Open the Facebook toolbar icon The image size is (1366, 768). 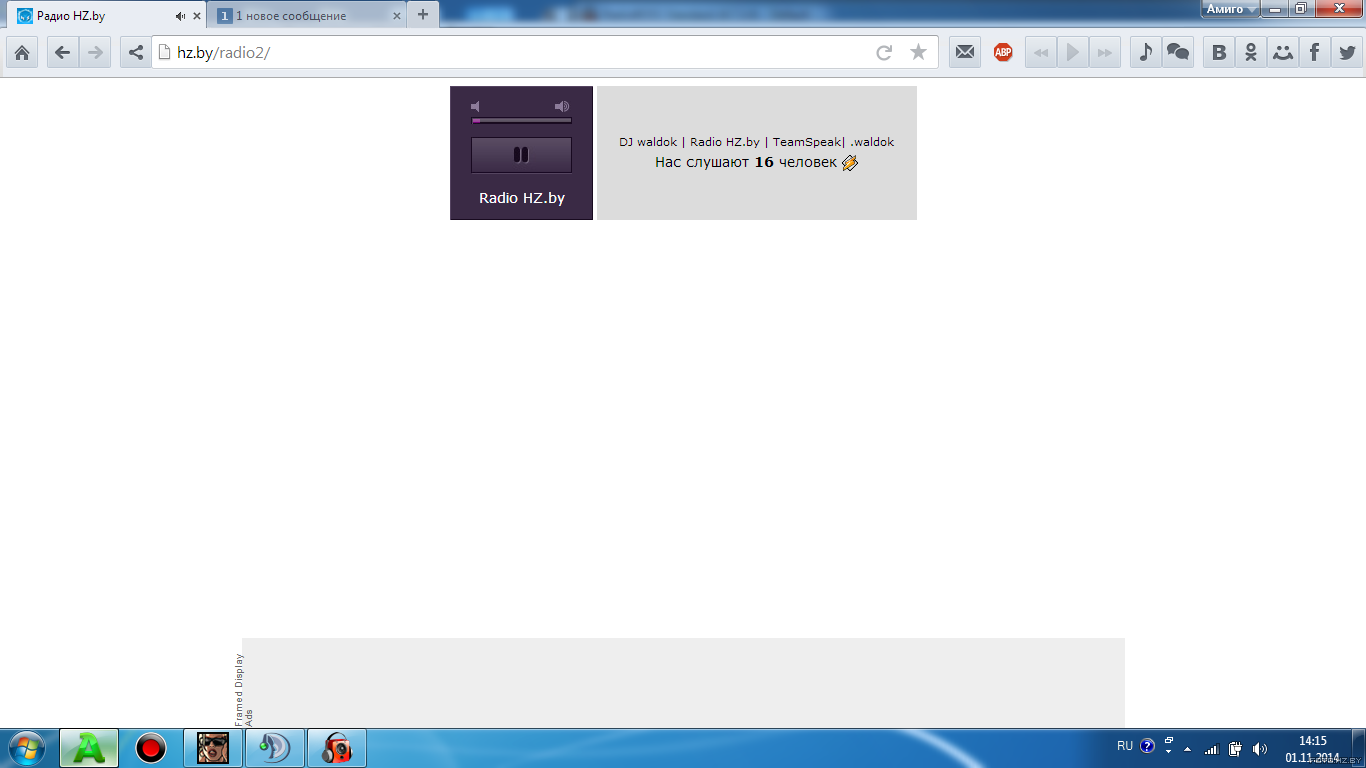pos(1314,52)
